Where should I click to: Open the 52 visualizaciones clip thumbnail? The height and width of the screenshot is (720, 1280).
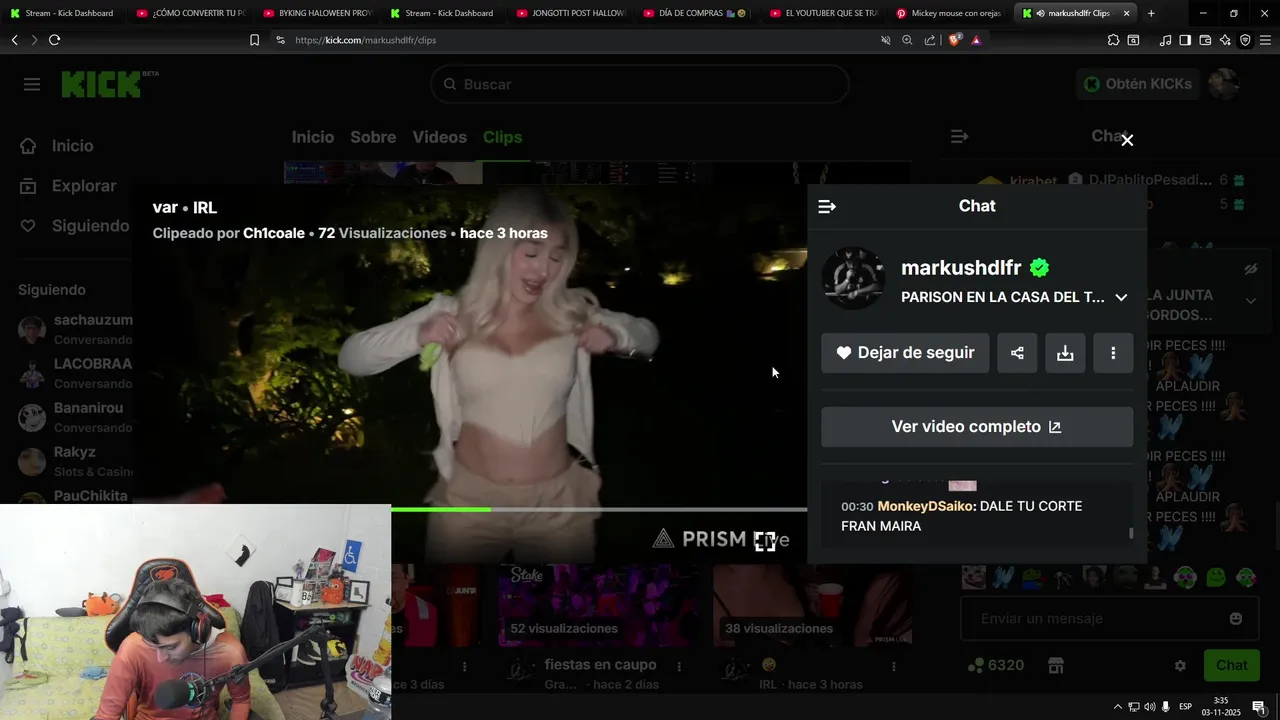tap(597, 605)
